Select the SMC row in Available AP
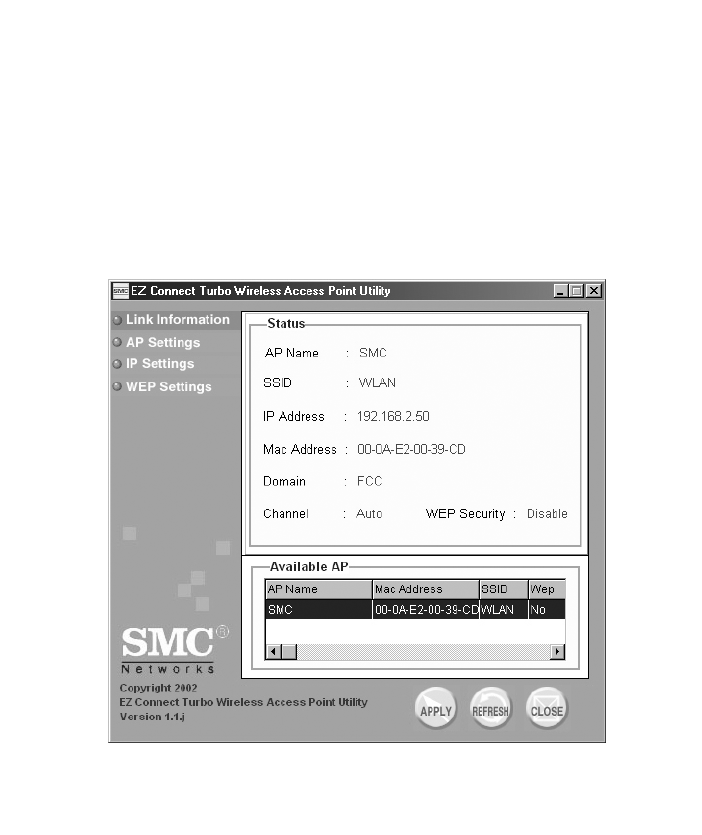This screenshot has width=702, height=835. point(415,609)
